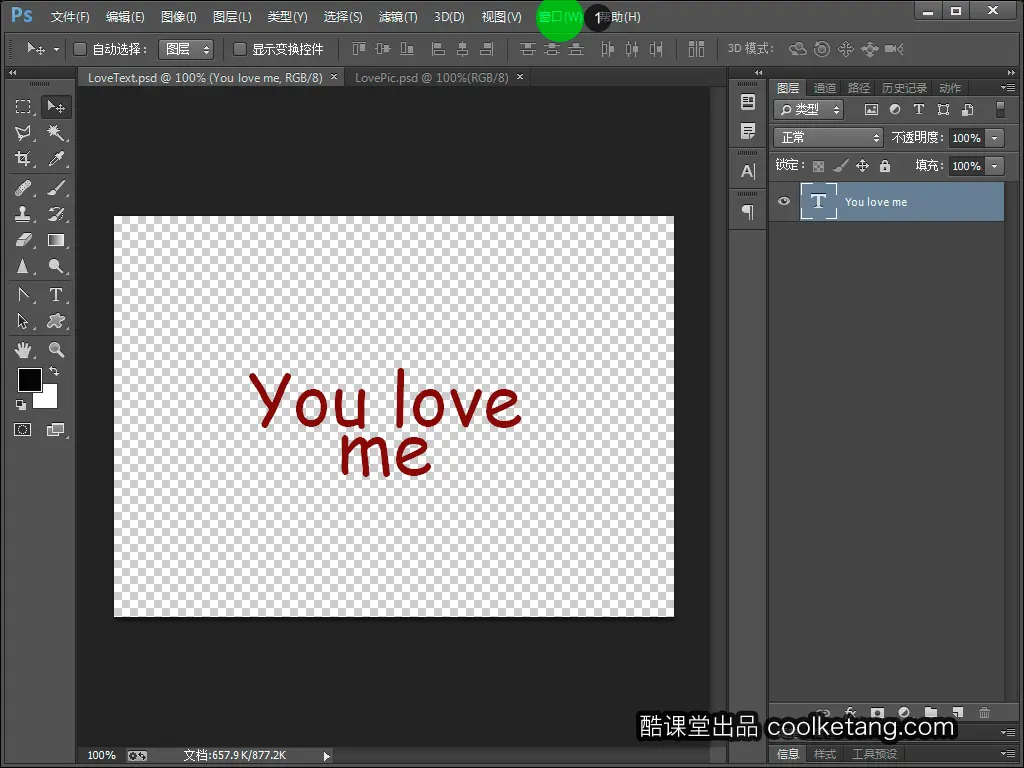The image size is (1024, 768).
Task: Select the Rectangular Marquee tool
Action: coord(23,106)
